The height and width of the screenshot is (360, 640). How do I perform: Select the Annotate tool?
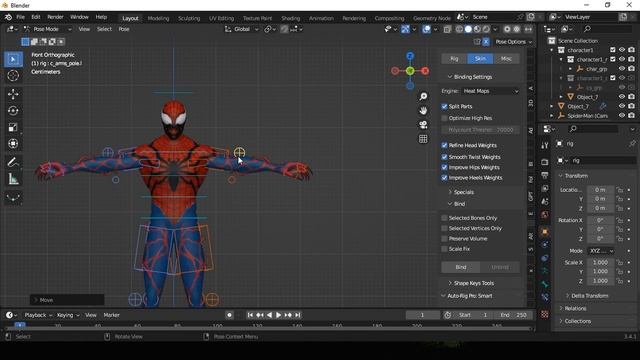point(13,162)
